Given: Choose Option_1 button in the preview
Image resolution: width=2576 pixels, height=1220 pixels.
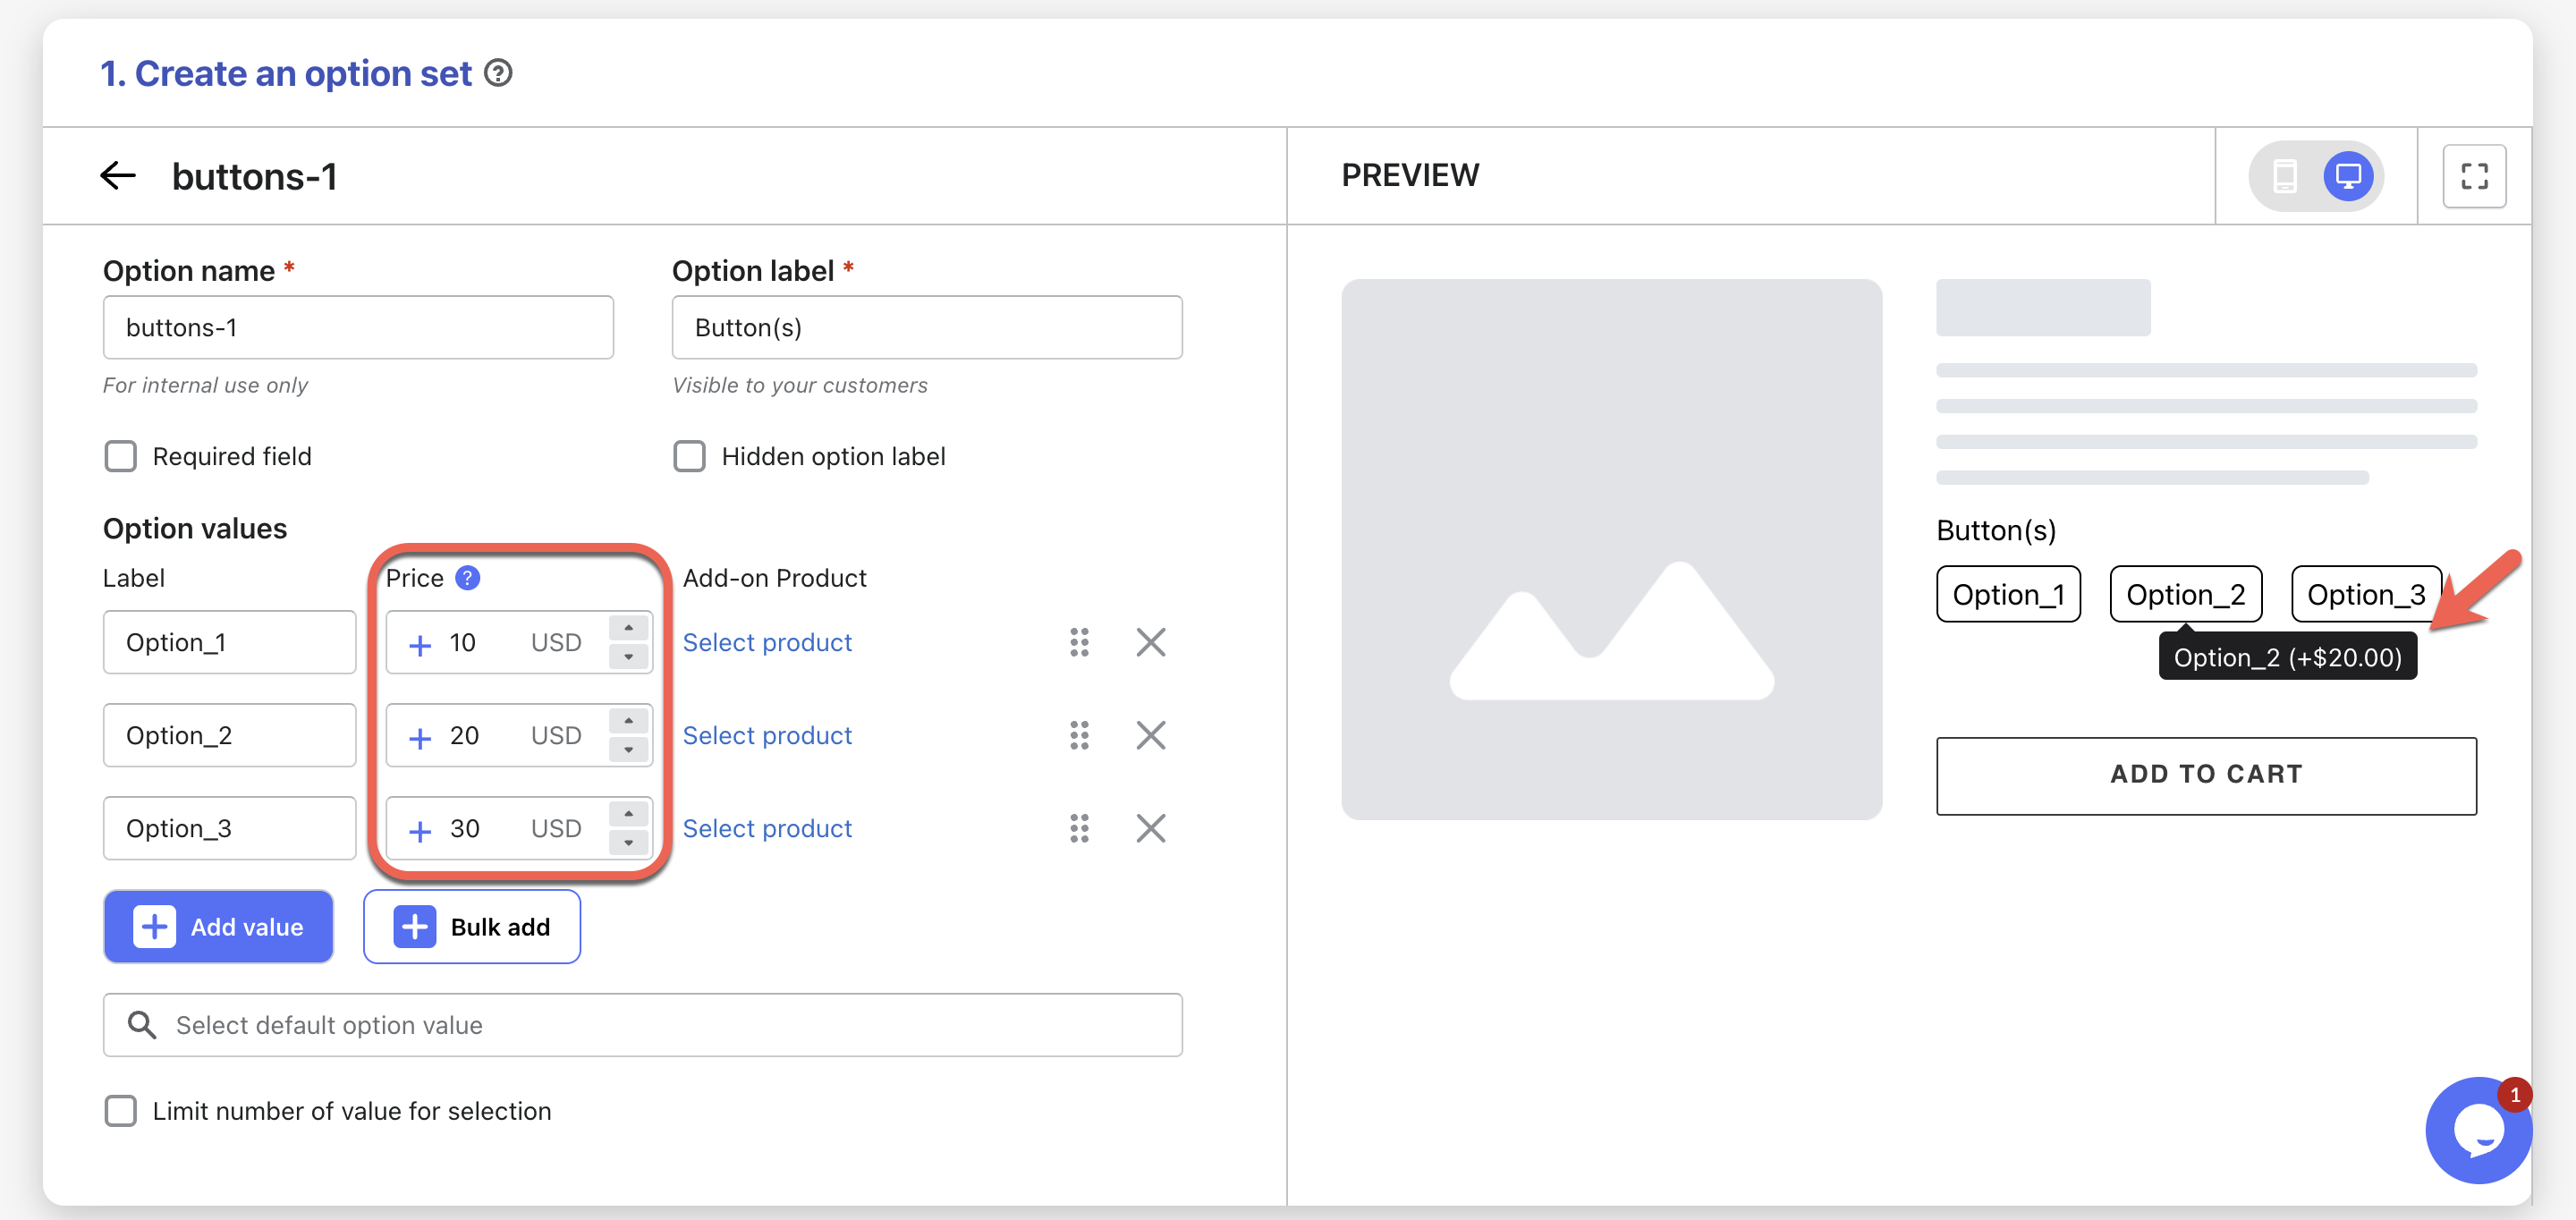Looking at the screenshot, I should tap(2007, 594).
